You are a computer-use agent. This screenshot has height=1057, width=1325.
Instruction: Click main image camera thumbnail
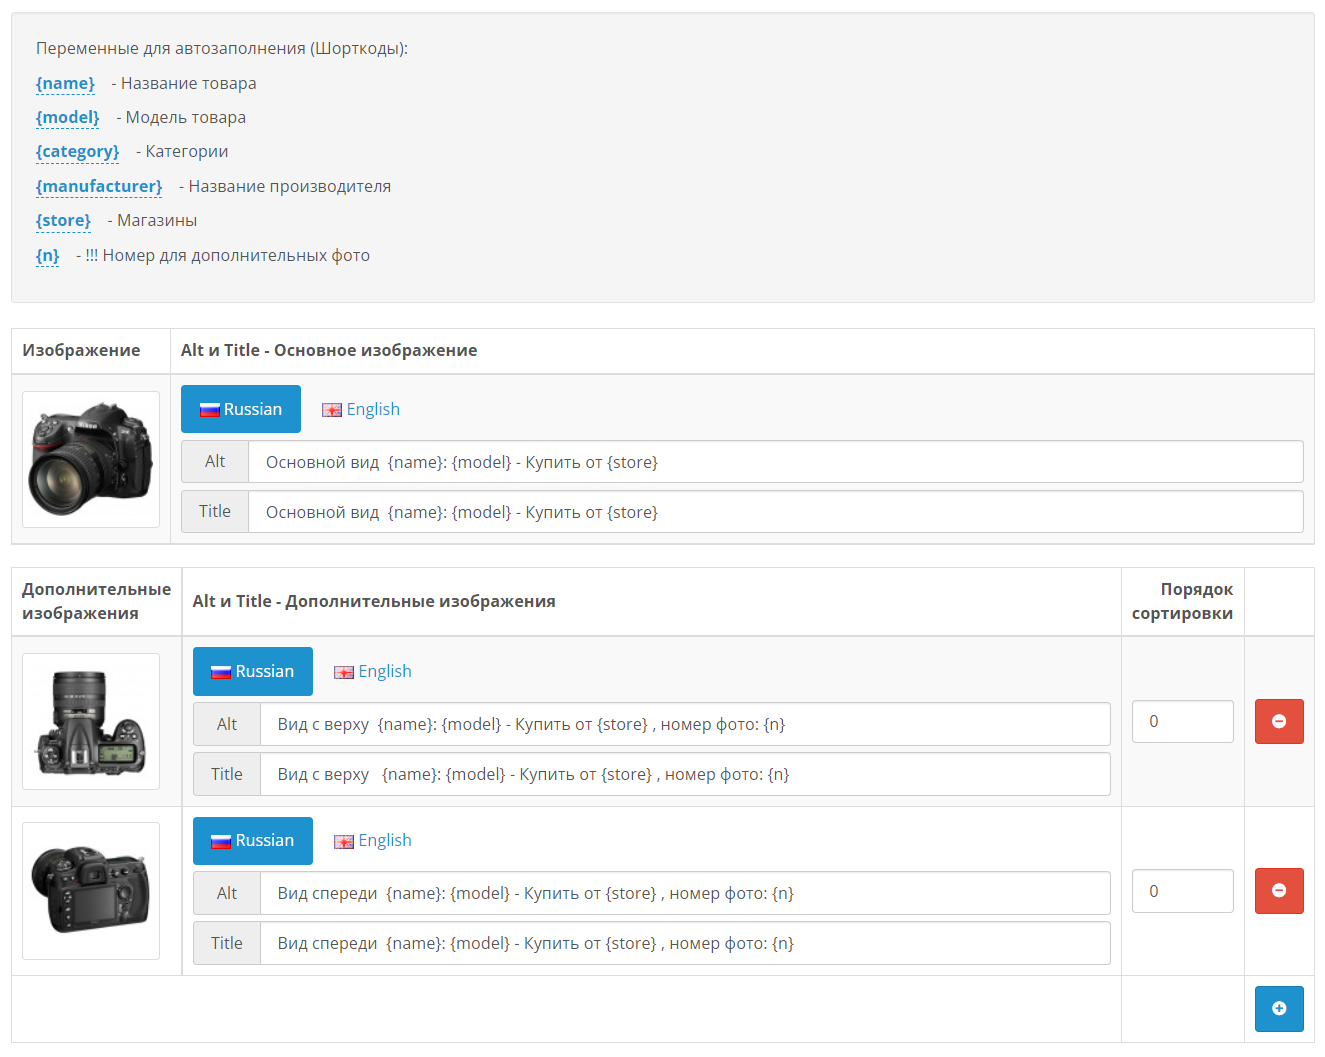(x=91, y=459)
